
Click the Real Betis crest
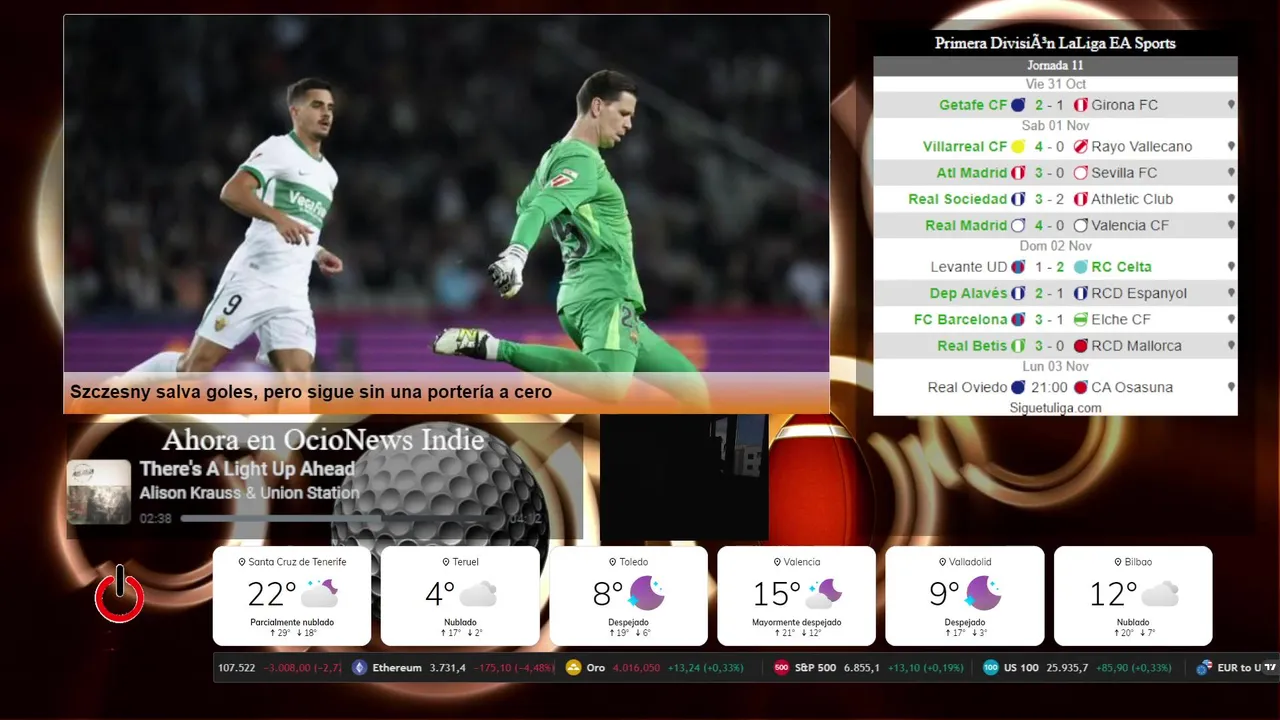tap(1018, 346)
